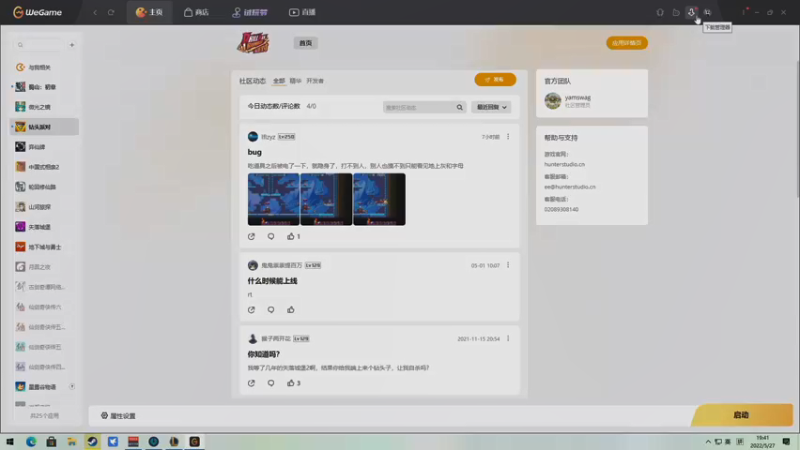Expand the 最近回复 sort dropdown
800x450 pixels.
click(x=491, y=107)
